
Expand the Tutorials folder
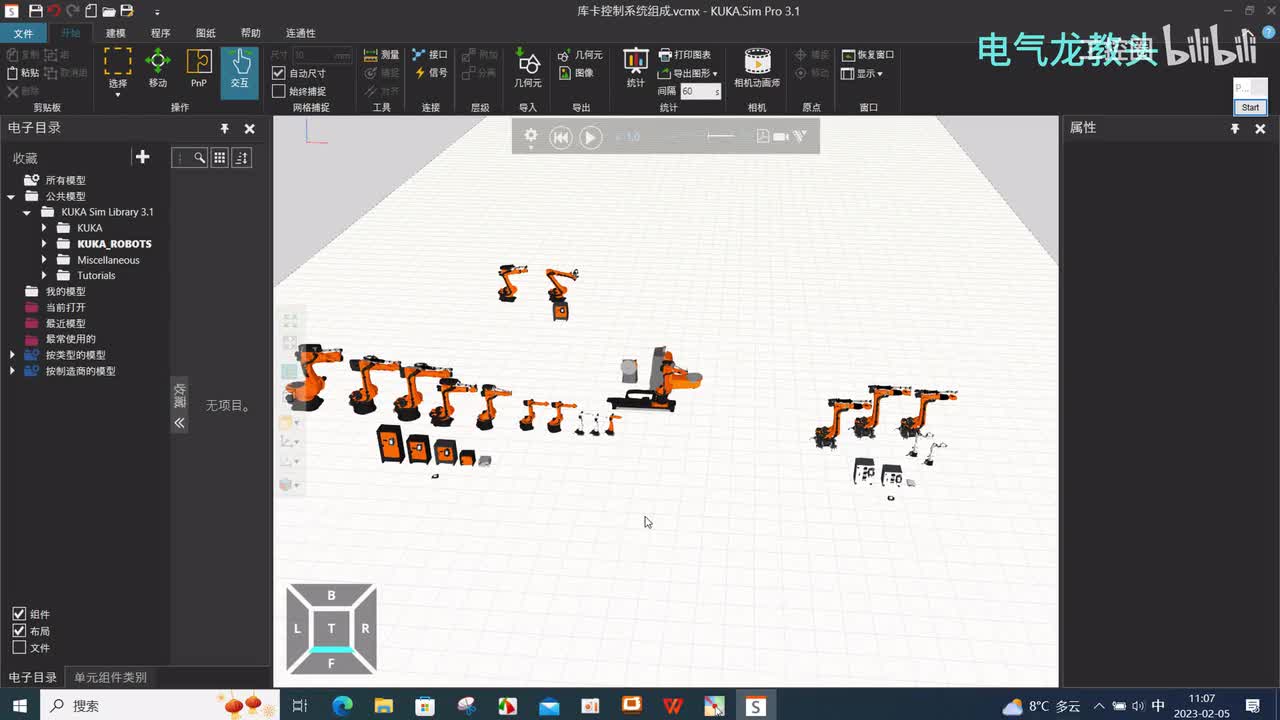(44, 275)
